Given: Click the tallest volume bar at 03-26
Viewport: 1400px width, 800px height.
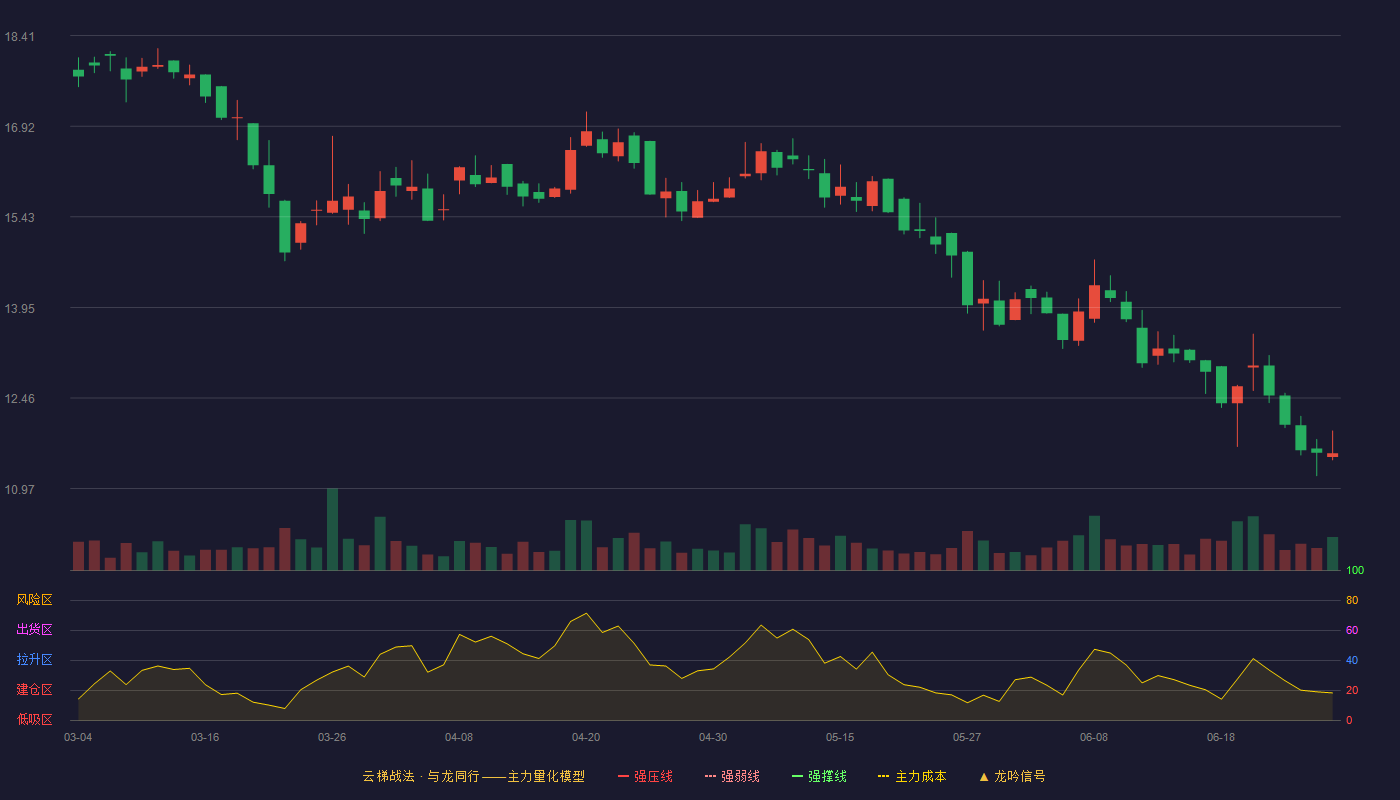Looking at the screenshot, I should coord(332,530).
